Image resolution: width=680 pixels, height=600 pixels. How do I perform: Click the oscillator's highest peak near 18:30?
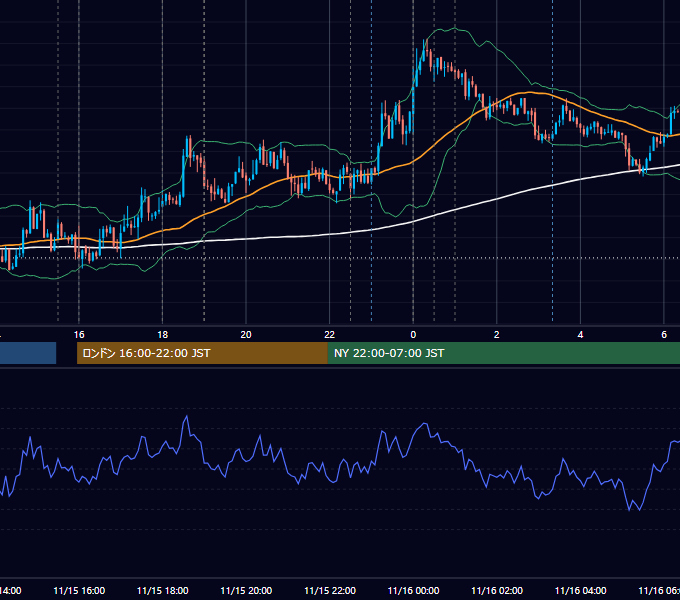click(x=187, y=417)
